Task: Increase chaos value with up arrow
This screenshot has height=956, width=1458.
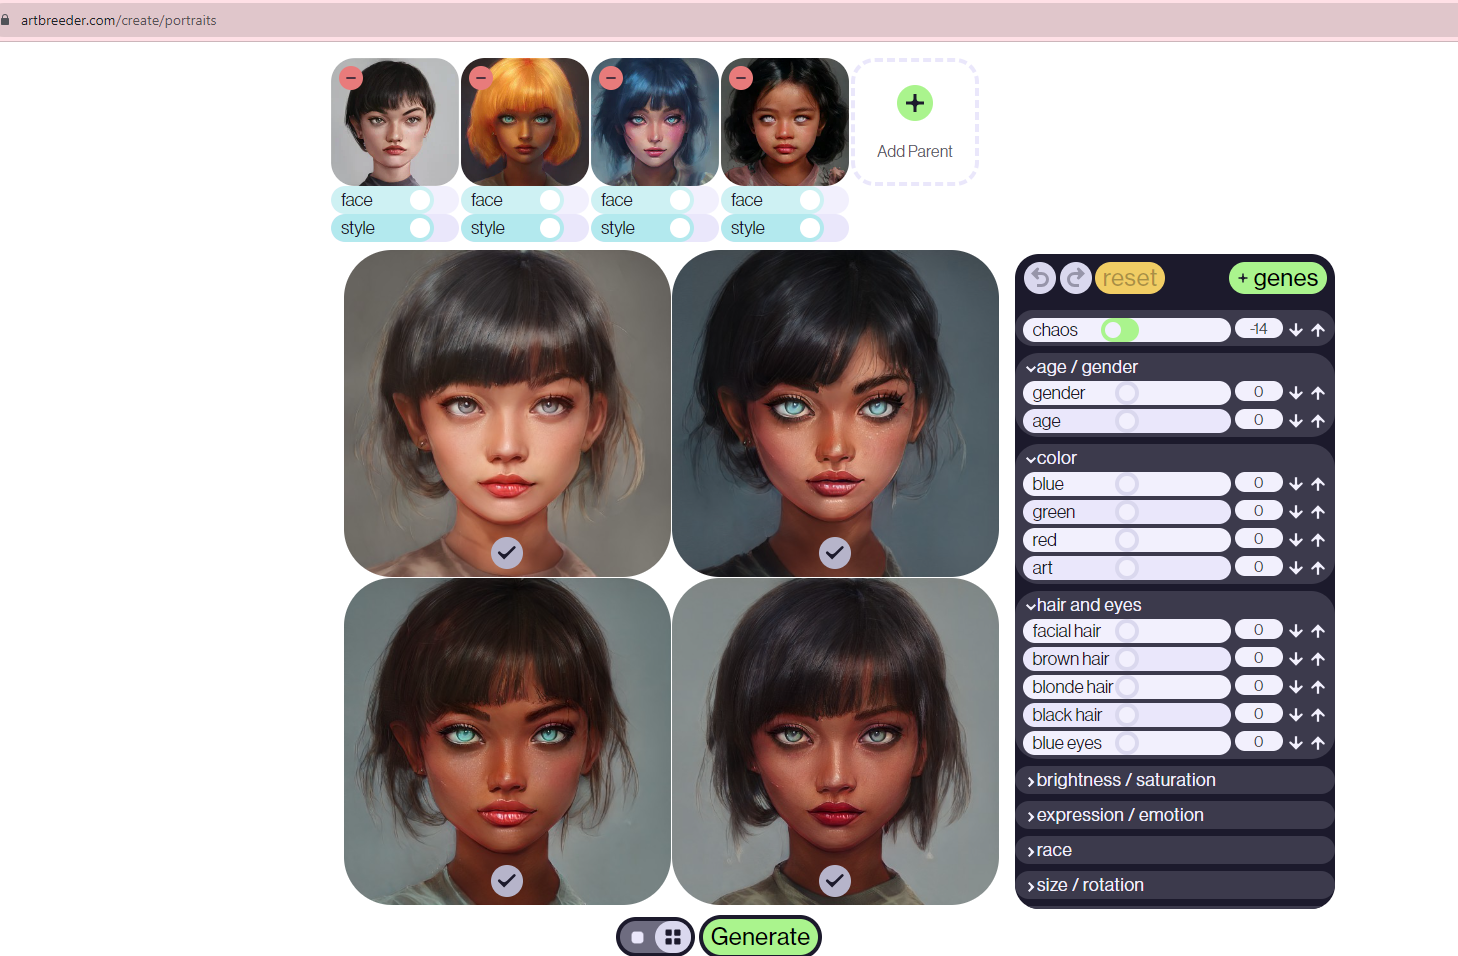Action: (x=1318, y=330)
